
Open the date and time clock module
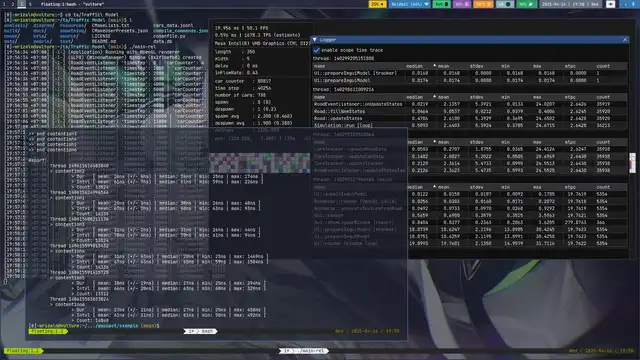pyautogui.click(x=570, y=4)
